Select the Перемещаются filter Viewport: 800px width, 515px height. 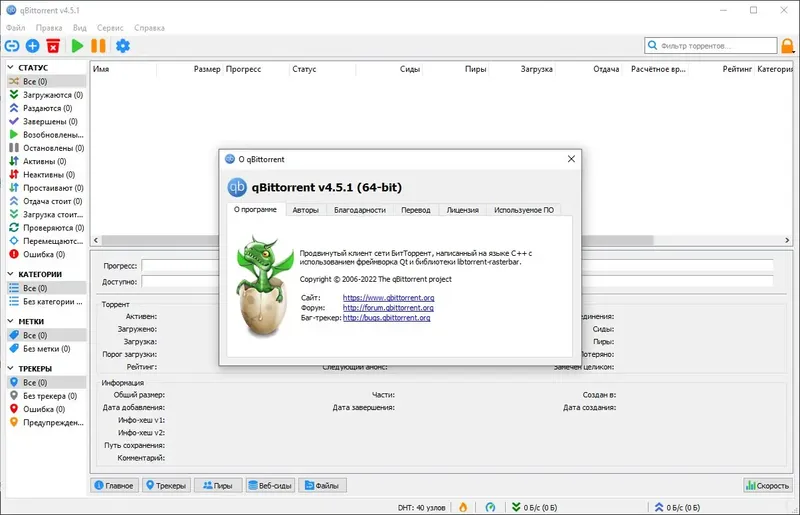point(46,241)
